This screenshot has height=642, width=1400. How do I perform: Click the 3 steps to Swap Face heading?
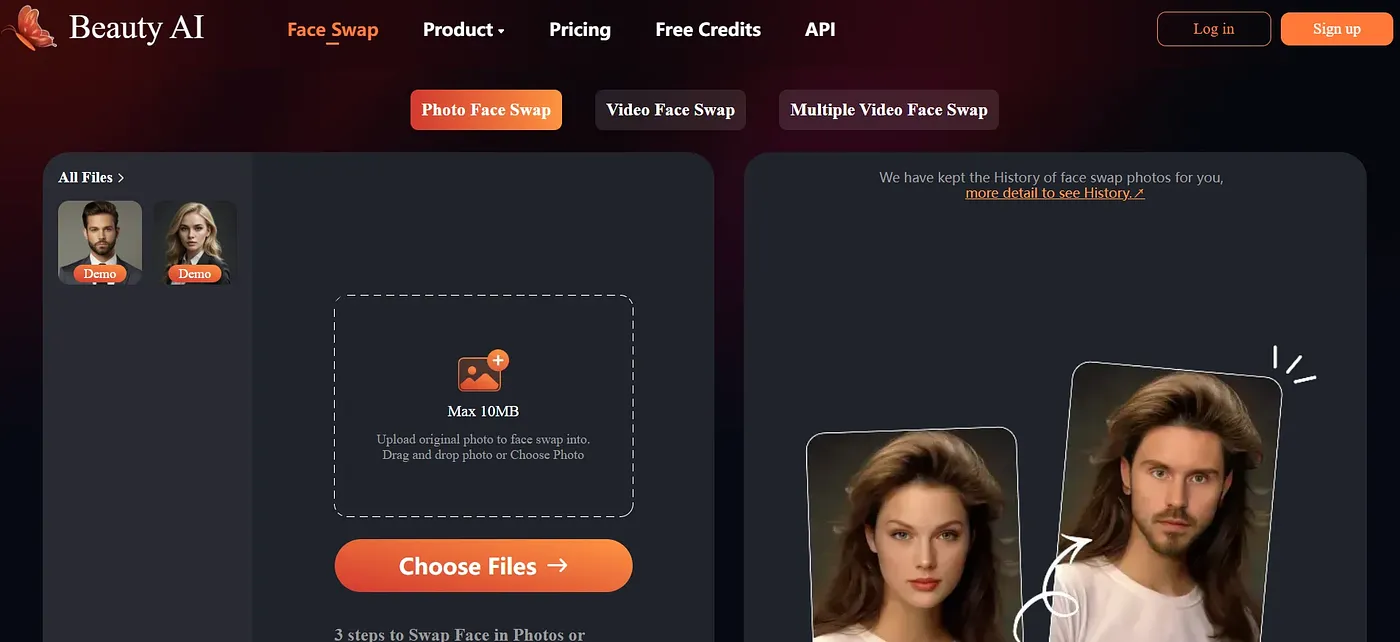[459, 634]
